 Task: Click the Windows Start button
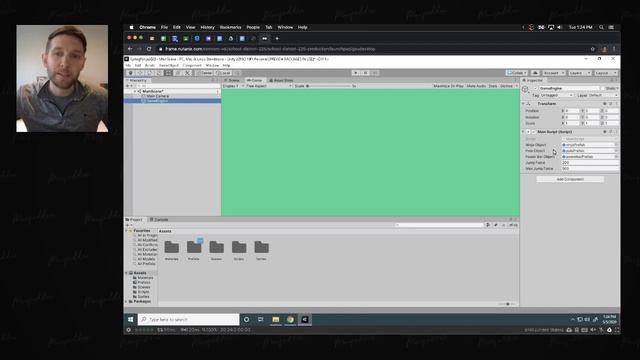click(131, 320)
